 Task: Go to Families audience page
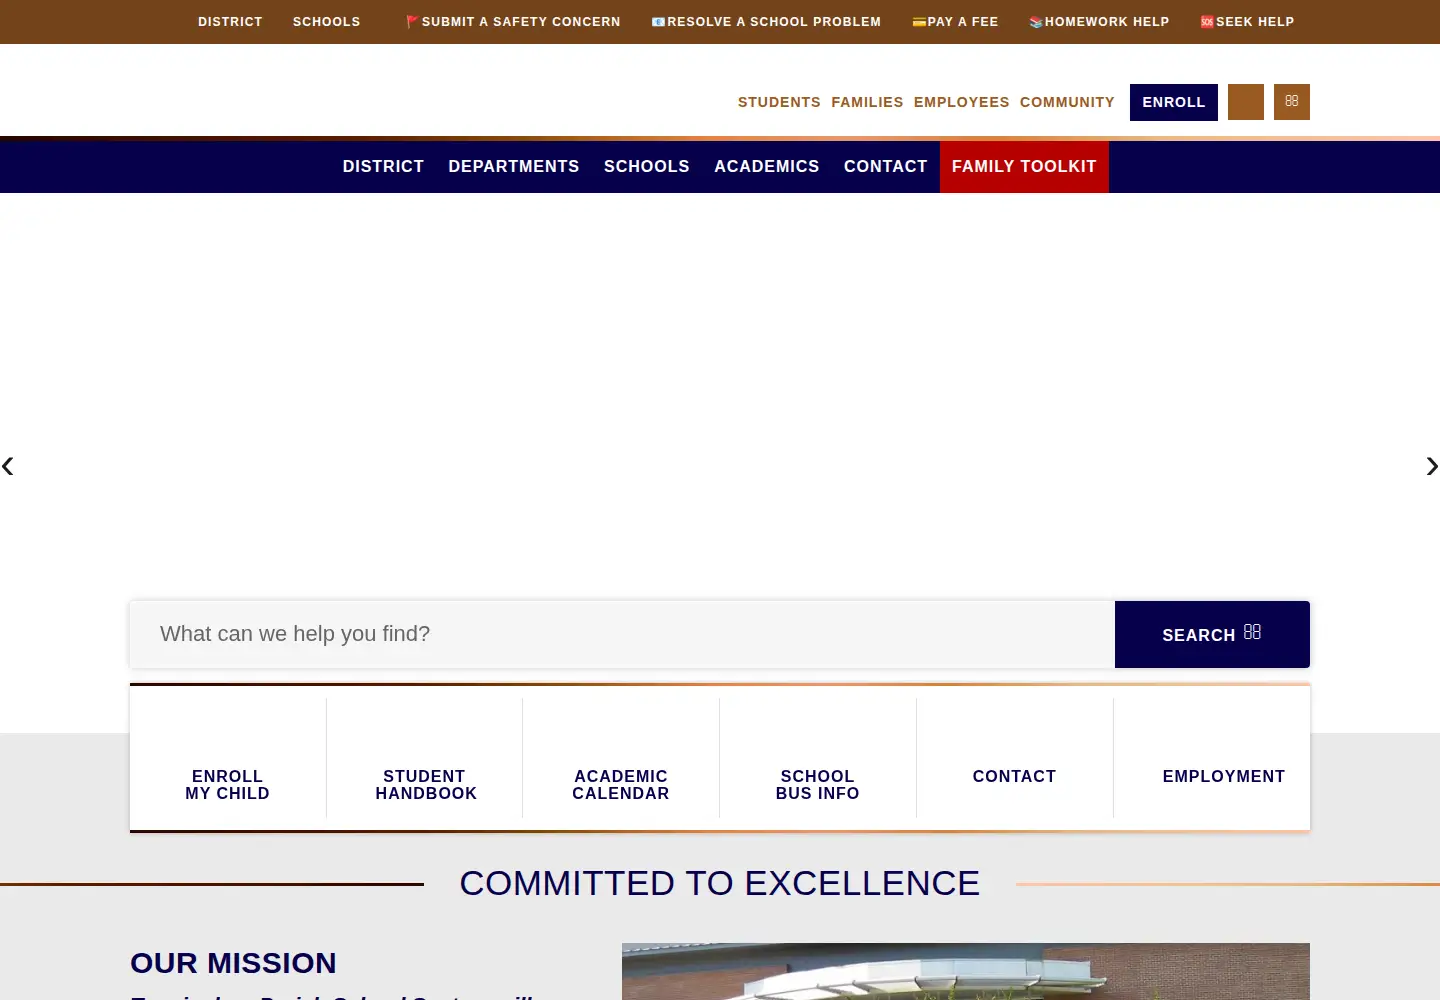[867, 102]
